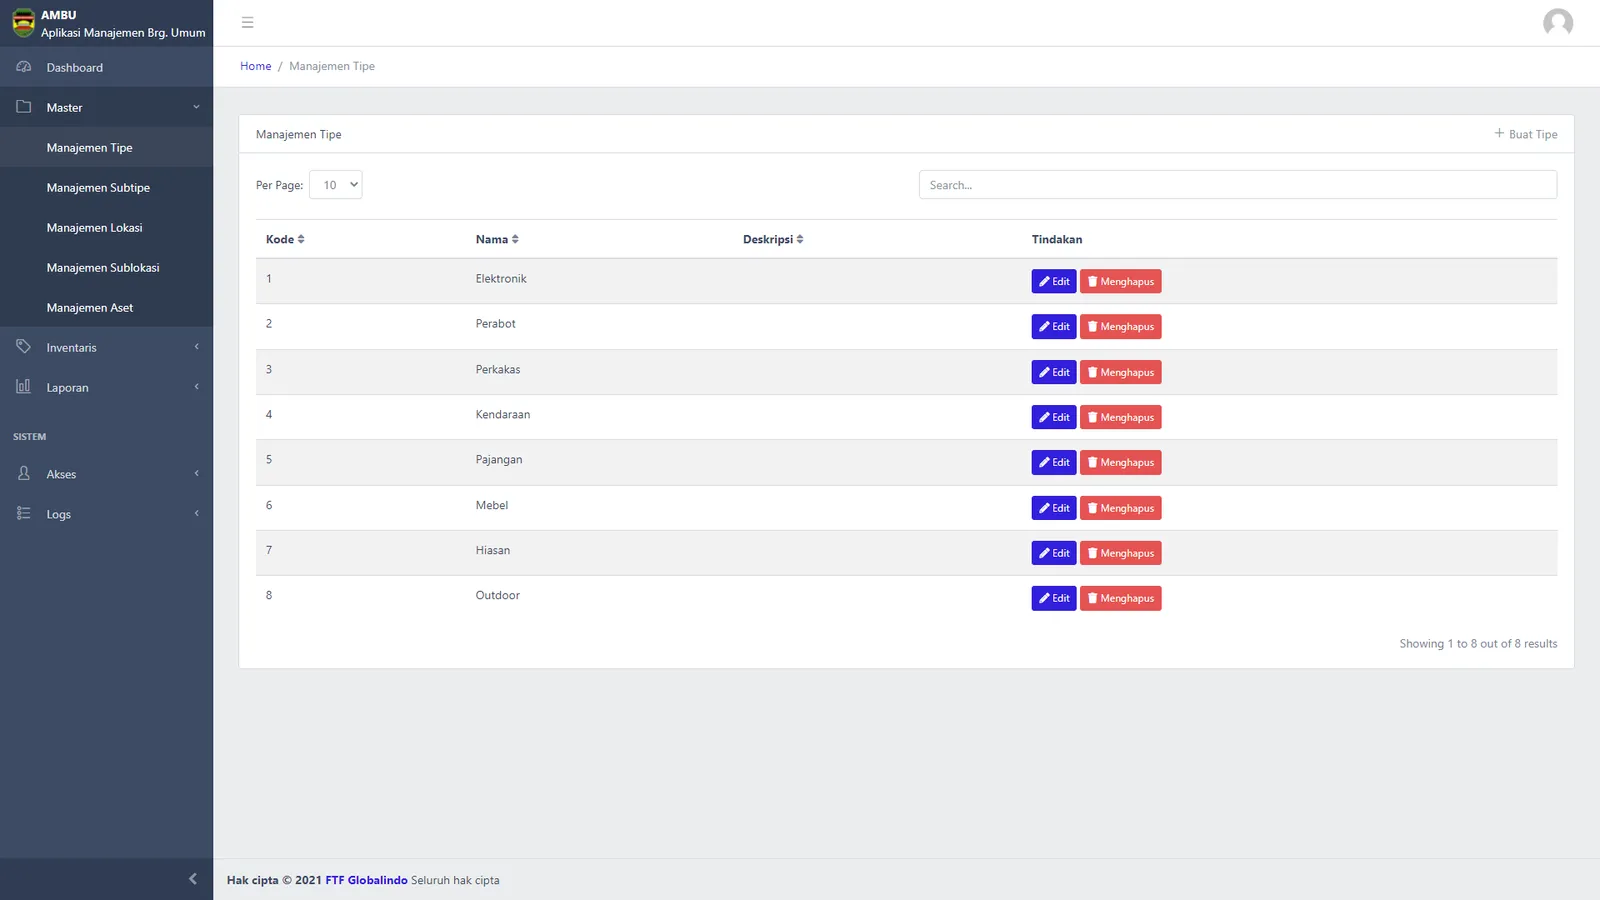Screen dimensions: 1600x900
Task: Go to Dashboard menu item
Action: click(106, 67)
